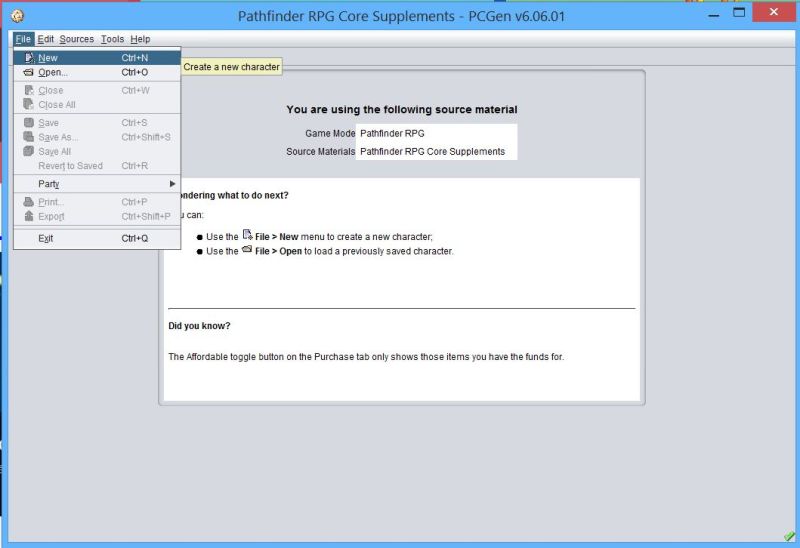Click 'You are using the following source material' heading
Image resolution: width=800 pixels, height=548 pixels.
coord(402,109)
